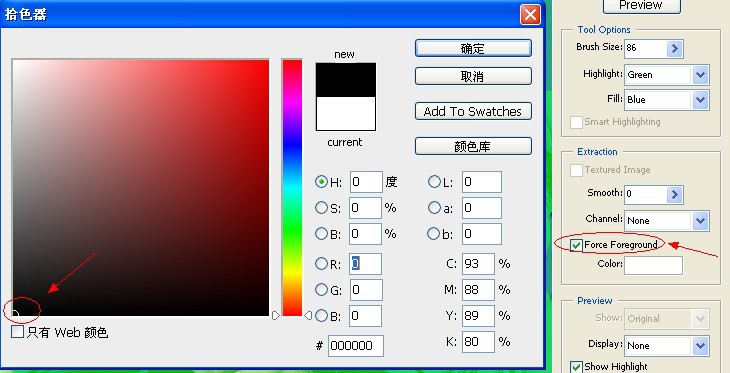
Task: Click the S saturation percent field
Action: click(x=365, y=208)
